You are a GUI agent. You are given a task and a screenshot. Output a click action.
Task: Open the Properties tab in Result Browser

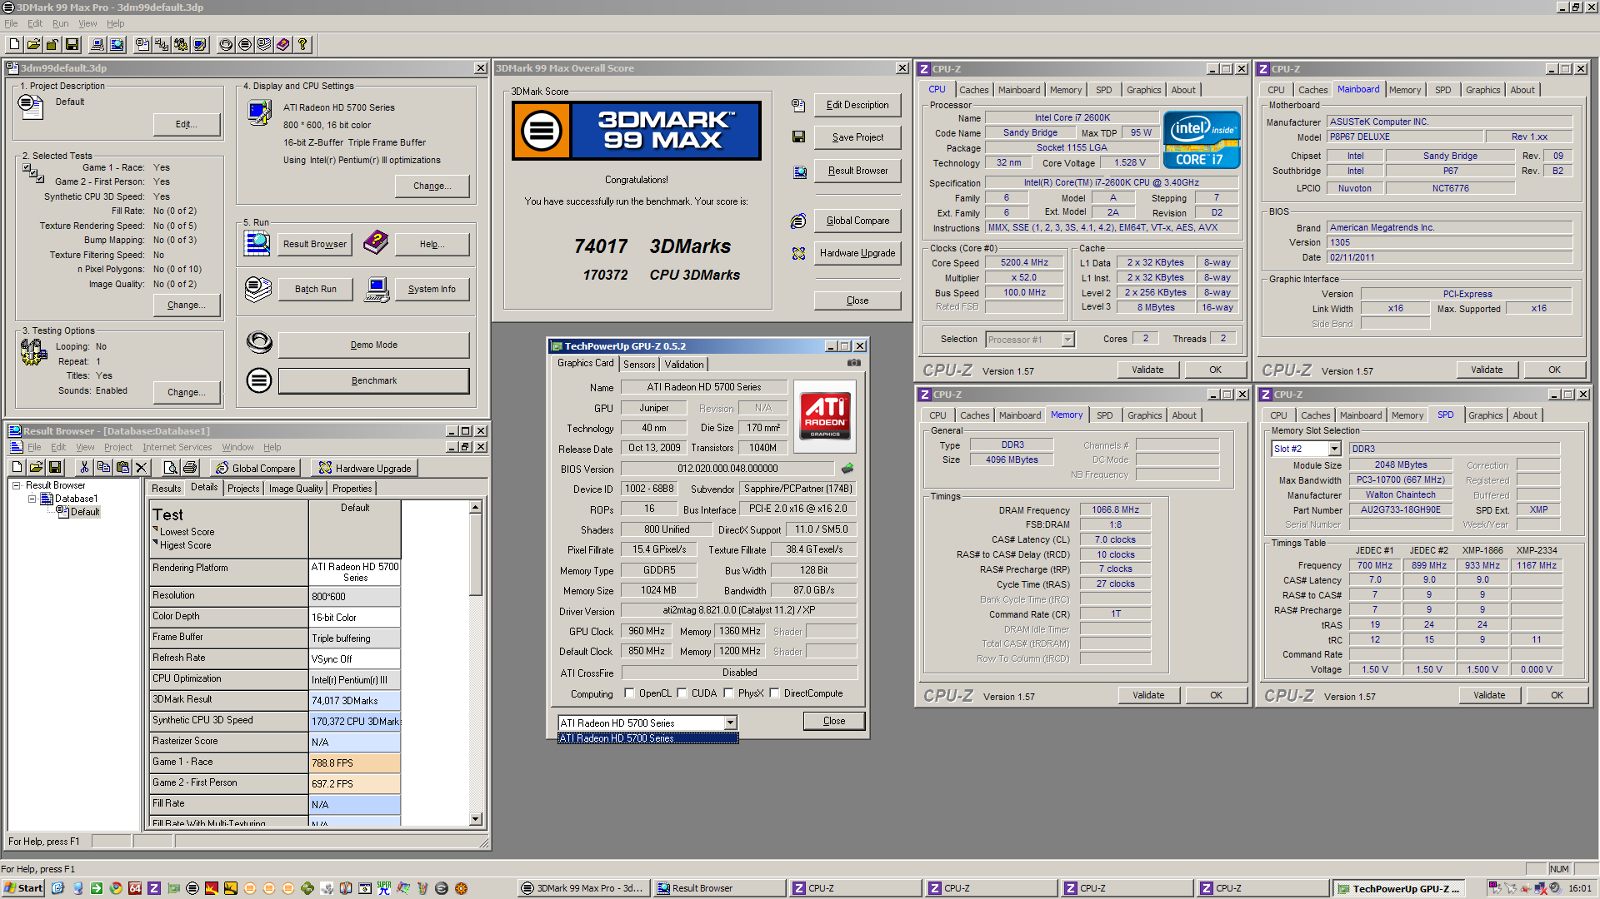tap(352, 488)
